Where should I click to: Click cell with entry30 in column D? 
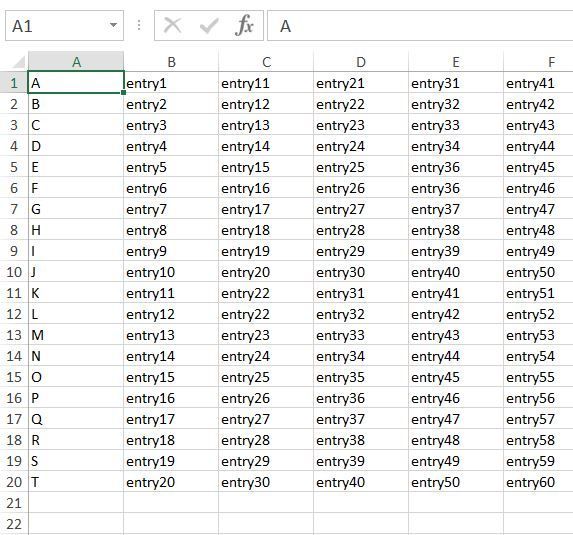(361, 272)
